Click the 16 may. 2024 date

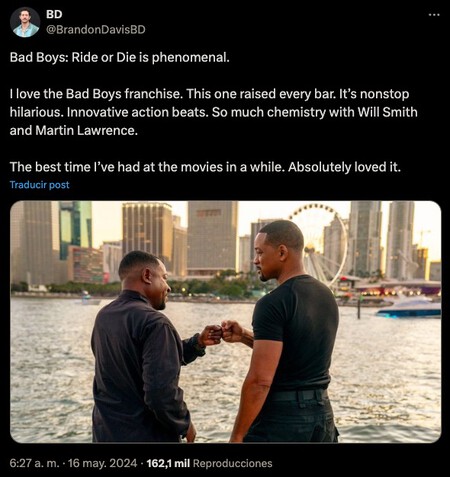point(102,463)
